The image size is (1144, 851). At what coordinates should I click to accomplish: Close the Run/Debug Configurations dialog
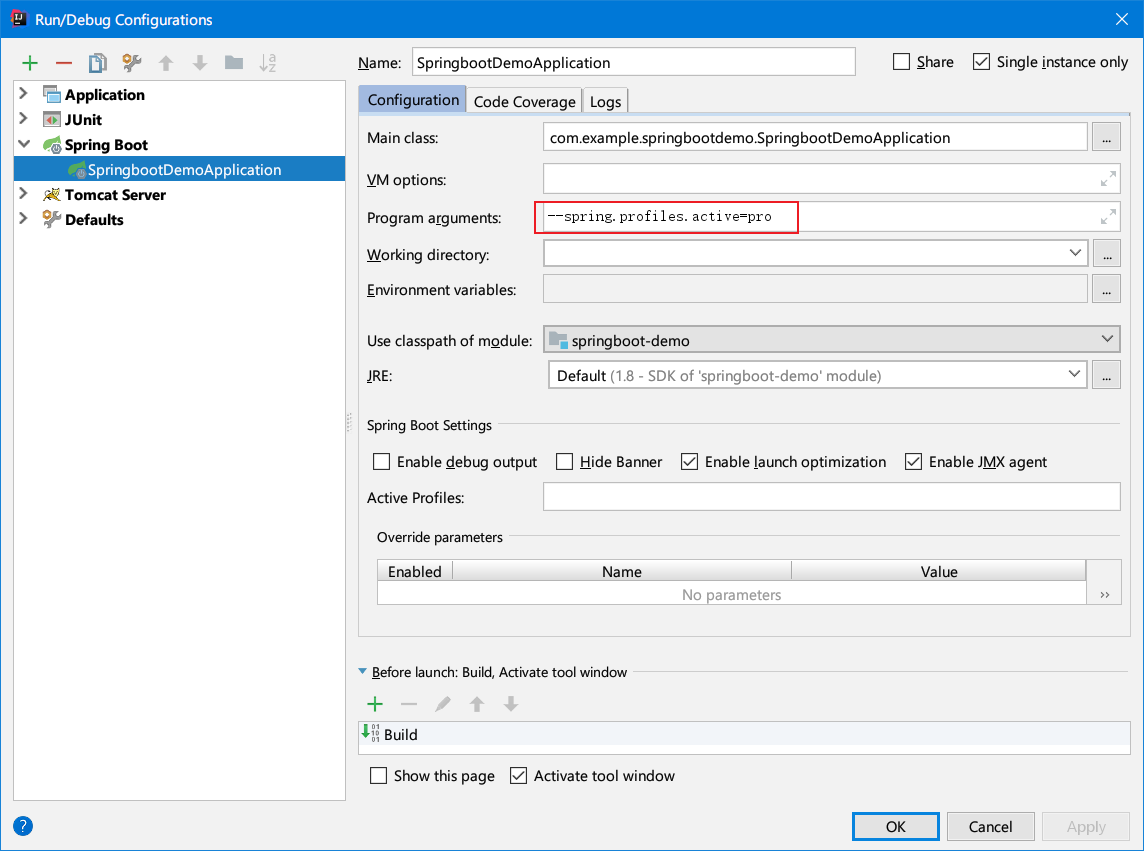[1121, 19]
